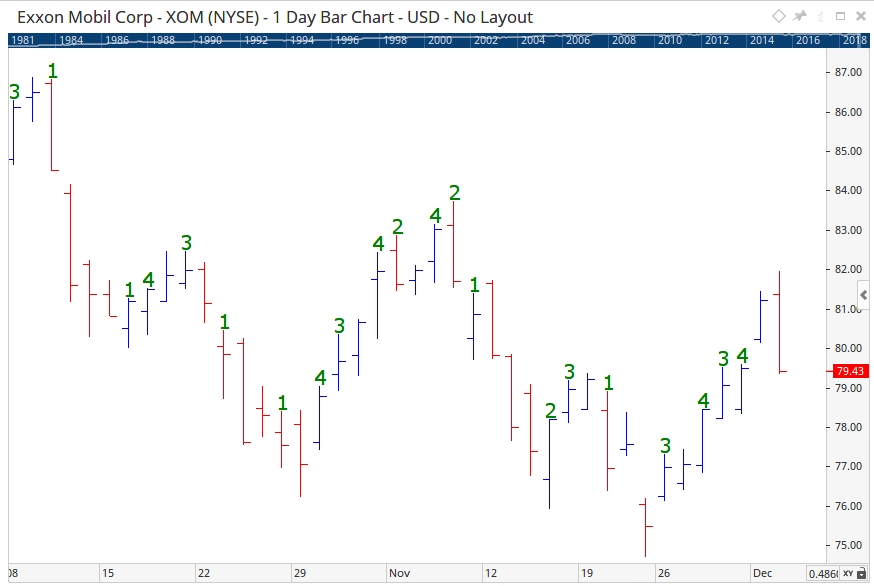Click the '22' label on the date axis
Screen dimensions: 874x586
coord(204,573)
